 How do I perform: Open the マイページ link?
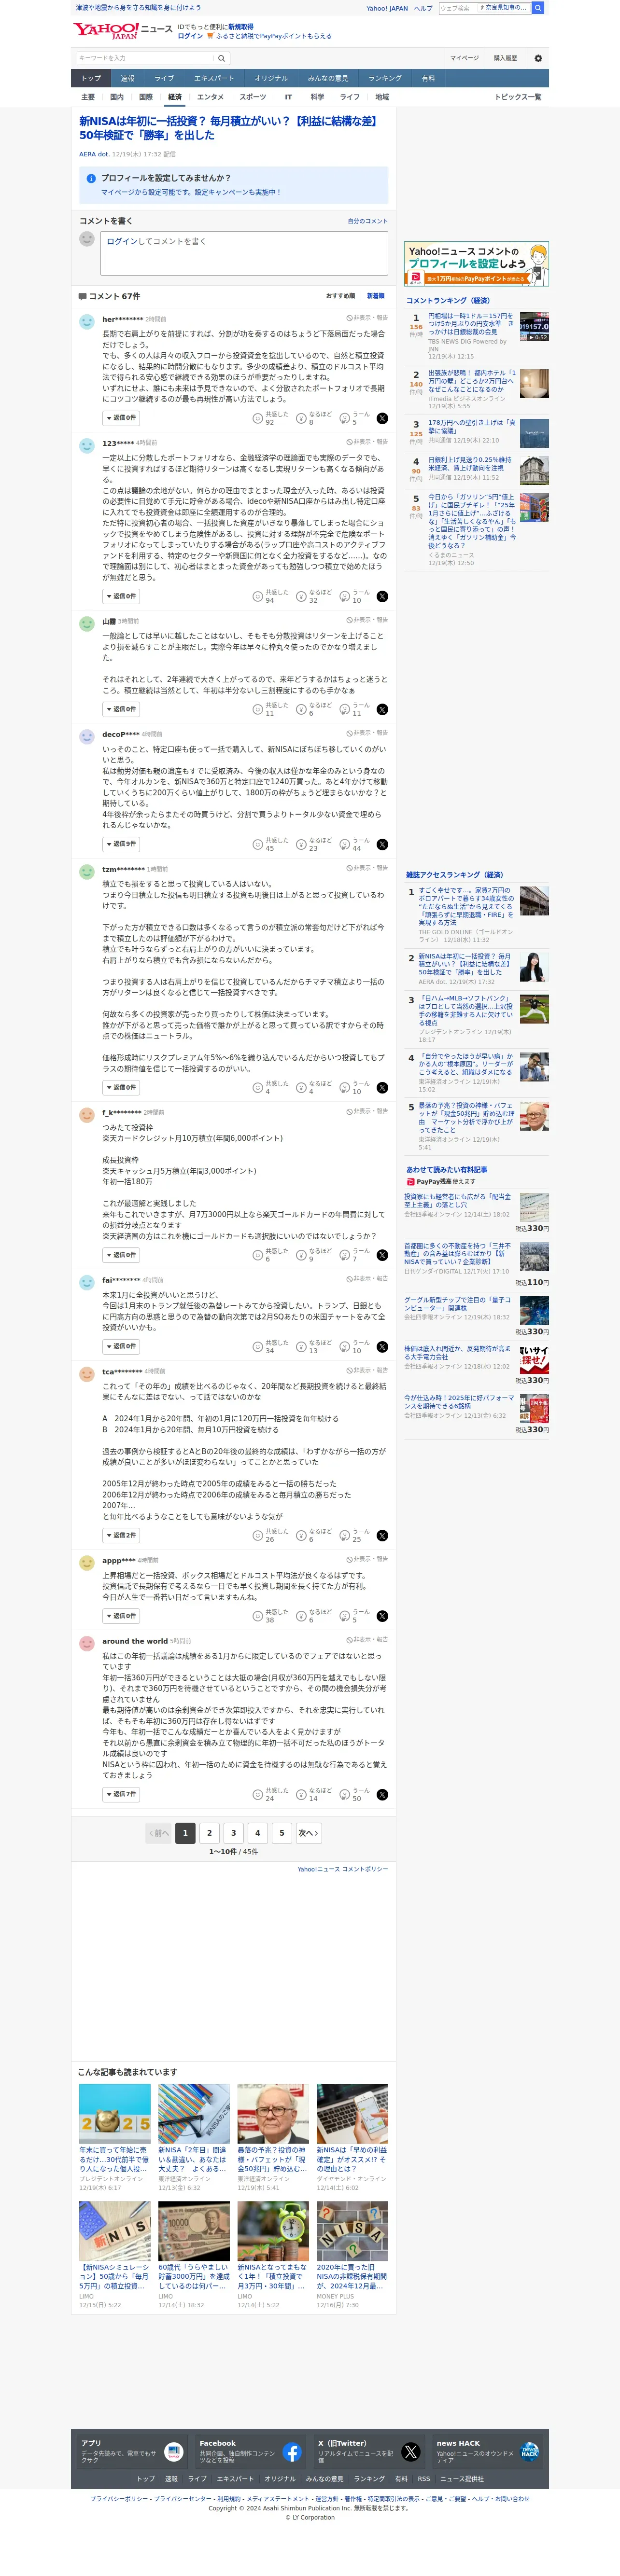[464, 58]
